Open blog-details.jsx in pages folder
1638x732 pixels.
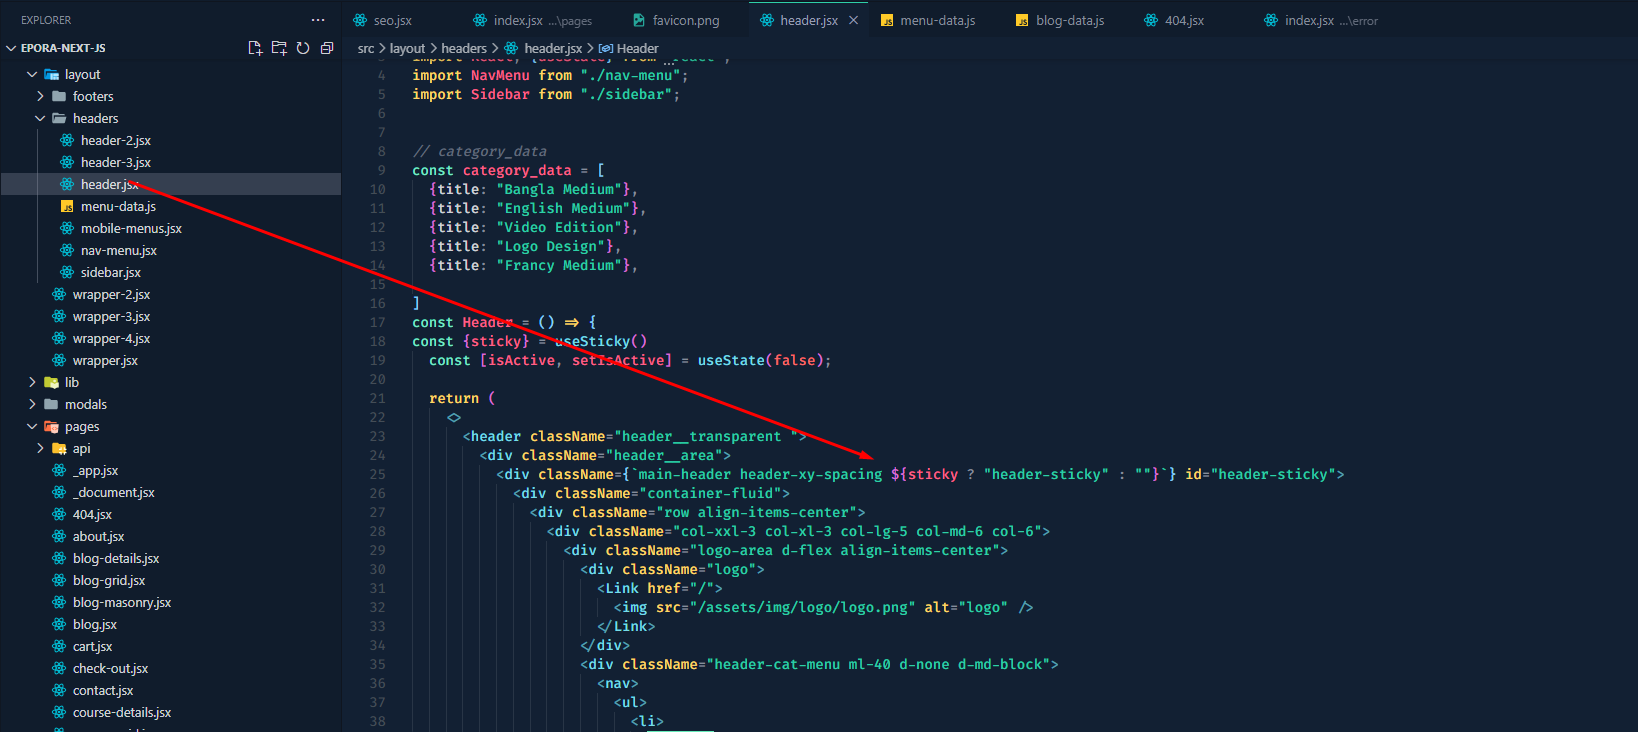tap(116, 558)
